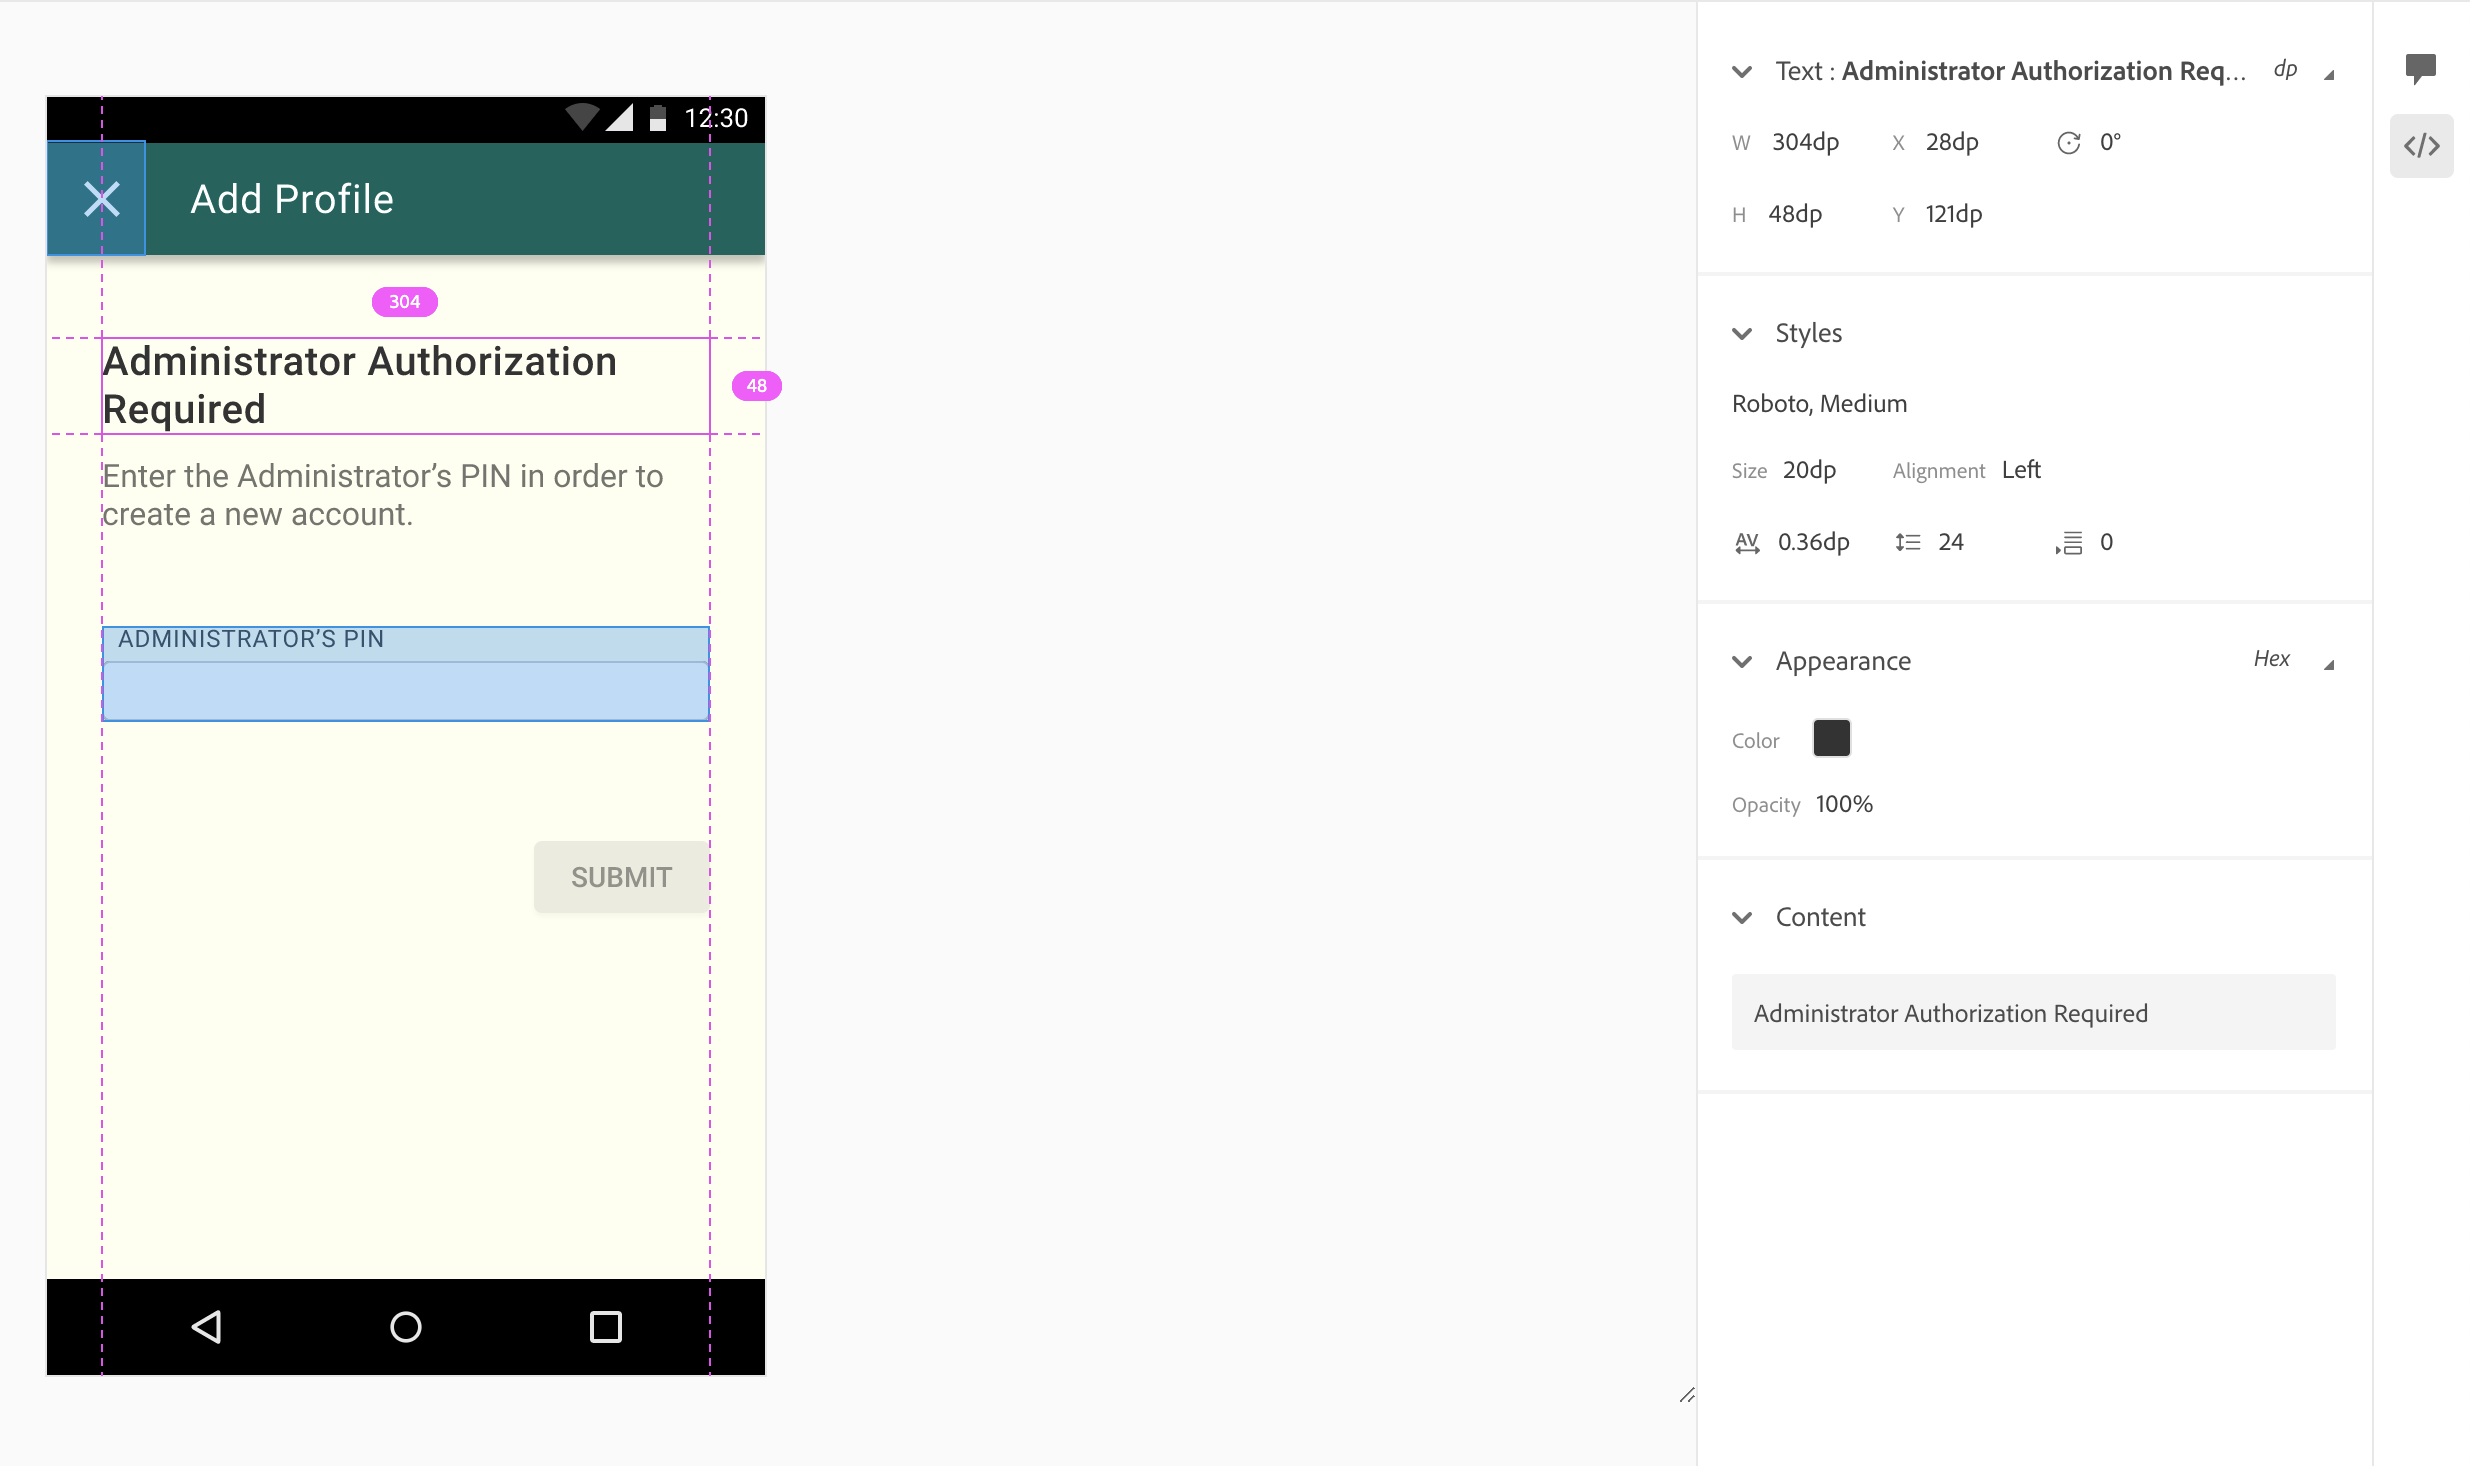
Task: Click the 12:30 clock in status bar
Action: (716, 118)
